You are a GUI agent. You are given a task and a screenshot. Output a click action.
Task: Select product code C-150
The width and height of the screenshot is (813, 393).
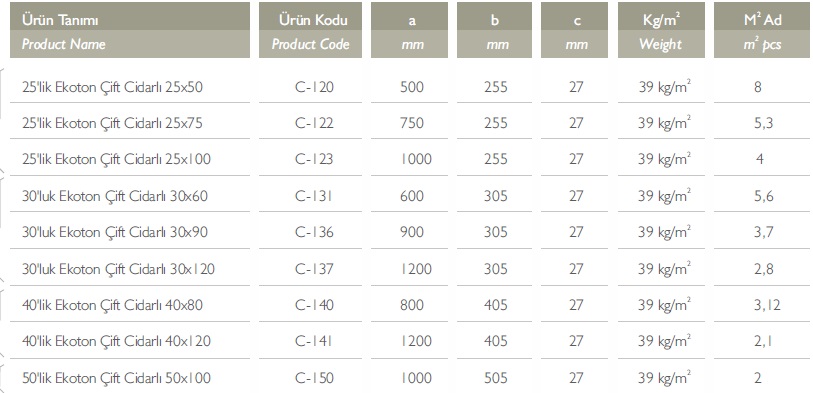pyautogui.click(x=314, y=378)
